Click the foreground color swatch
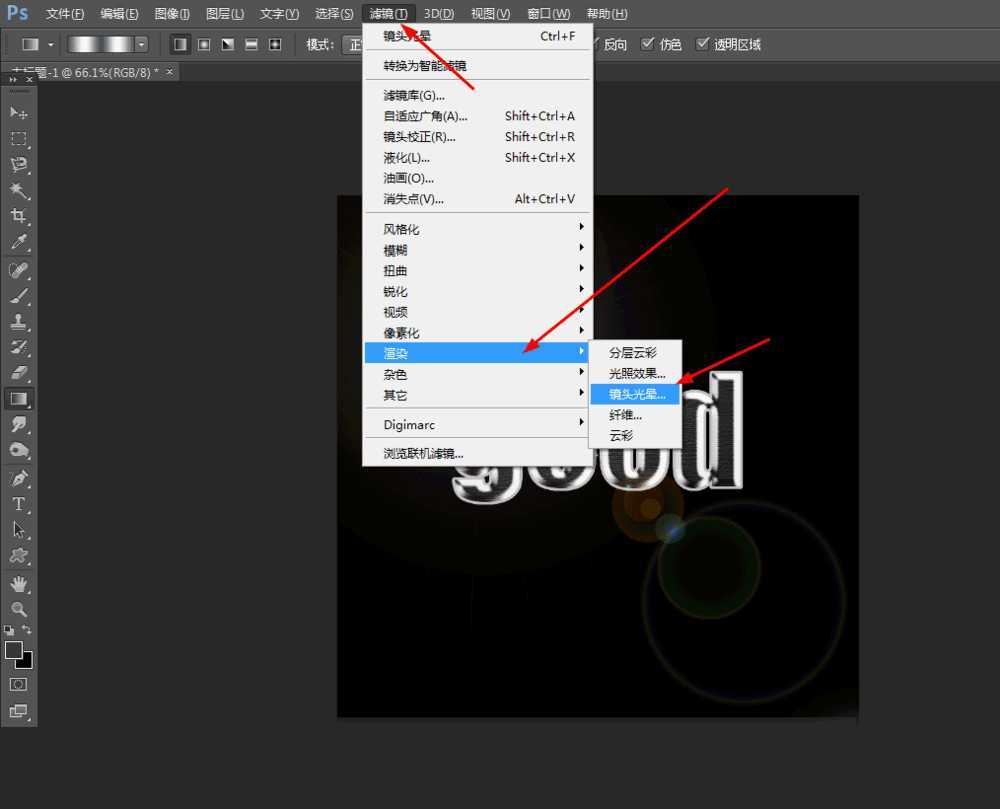1000x809 pixels. pos(14,650)
